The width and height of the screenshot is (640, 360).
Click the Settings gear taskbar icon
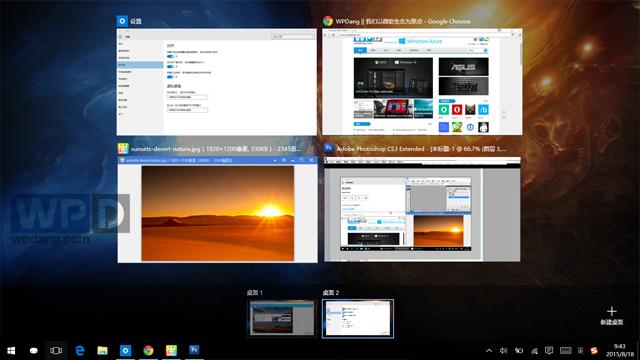point(125,350)
